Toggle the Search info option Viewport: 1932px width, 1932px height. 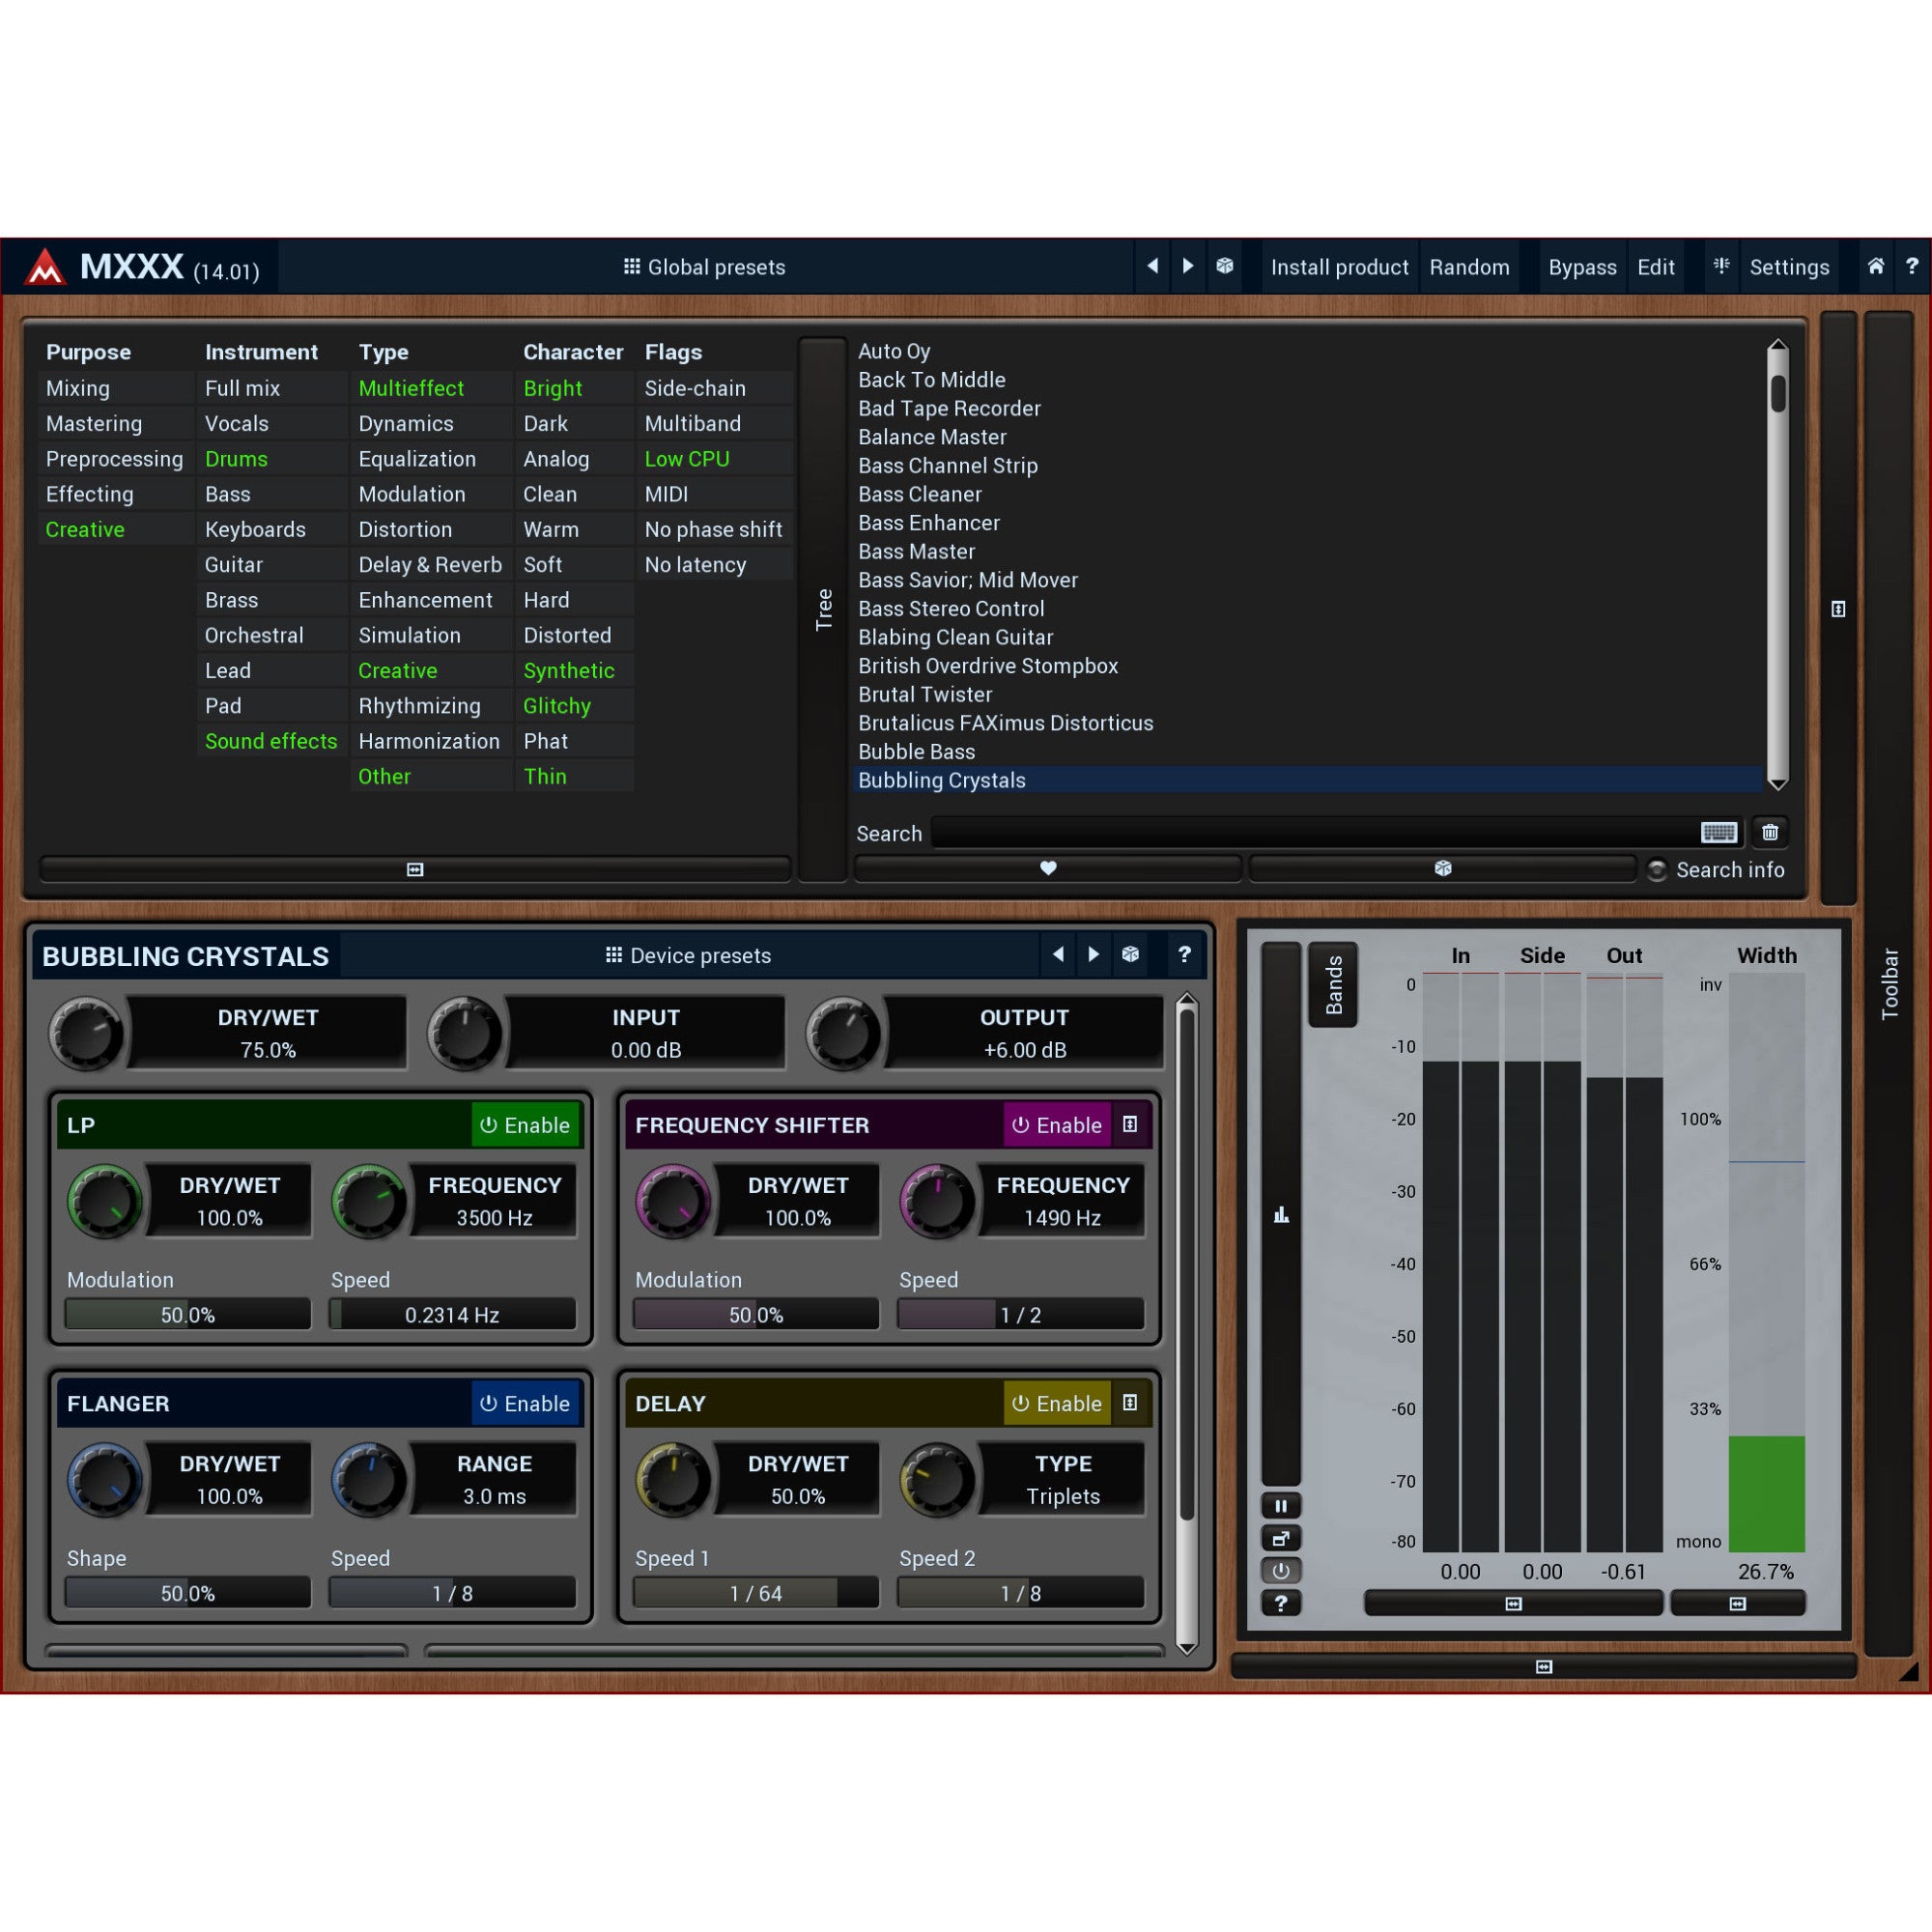(x=1717, y=869)
